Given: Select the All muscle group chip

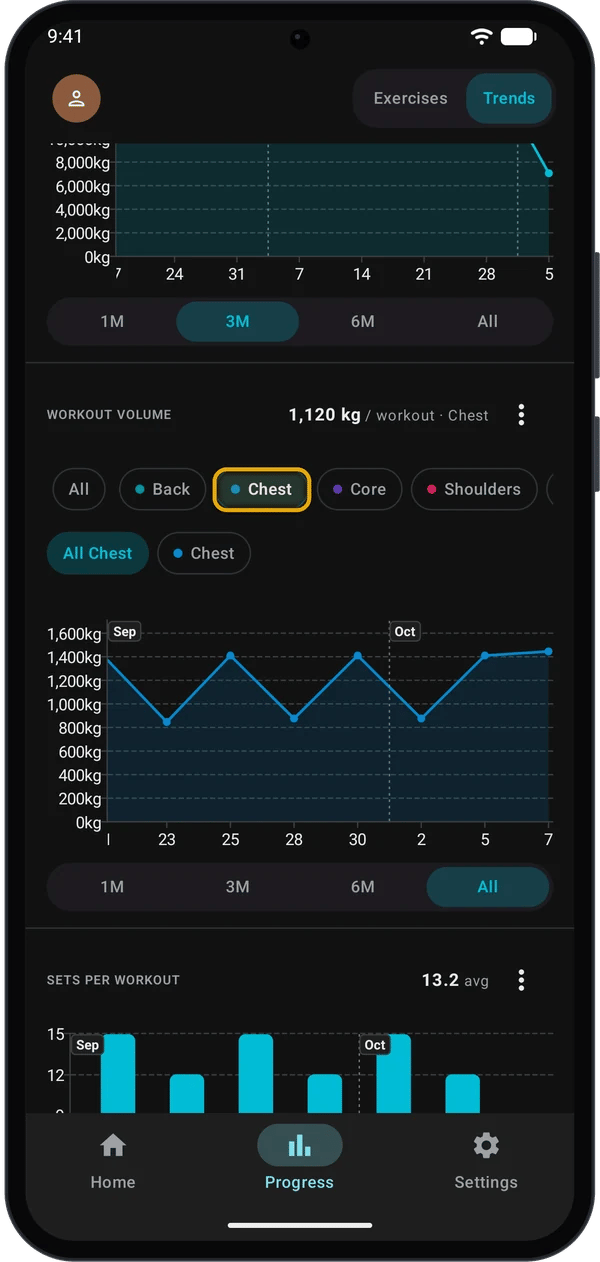Looking at the screenshot, I should (79, 489).
